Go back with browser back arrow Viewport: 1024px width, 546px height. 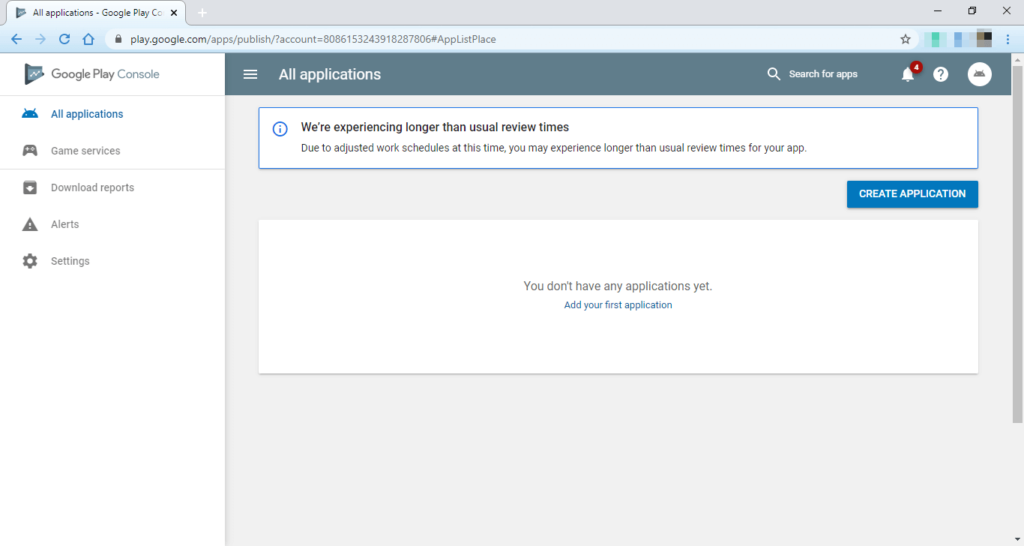pos(16,39)
